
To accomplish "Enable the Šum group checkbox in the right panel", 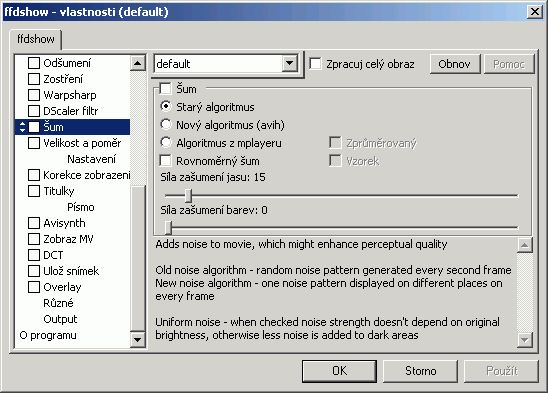I will pos(165,88).
